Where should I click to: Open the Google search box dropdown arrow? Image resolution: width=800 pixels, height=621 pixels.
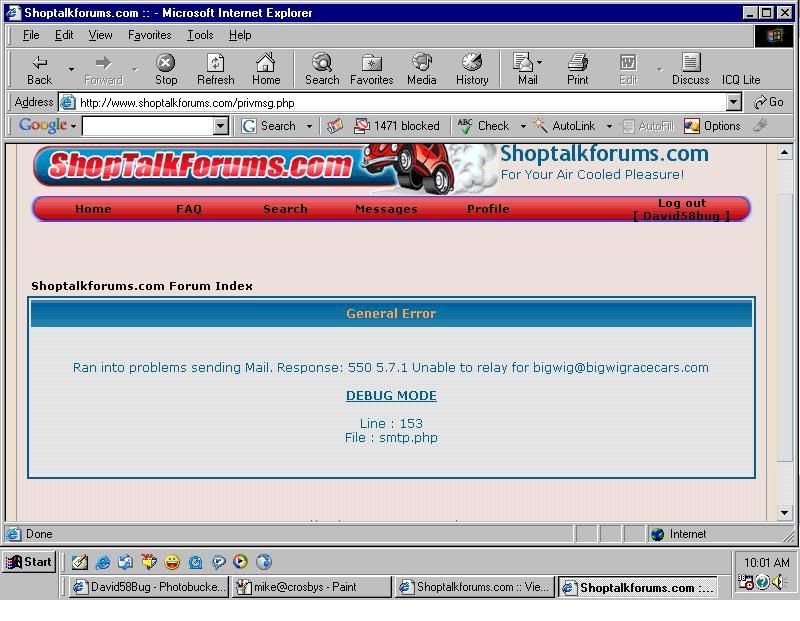click(x=221, y=126)
